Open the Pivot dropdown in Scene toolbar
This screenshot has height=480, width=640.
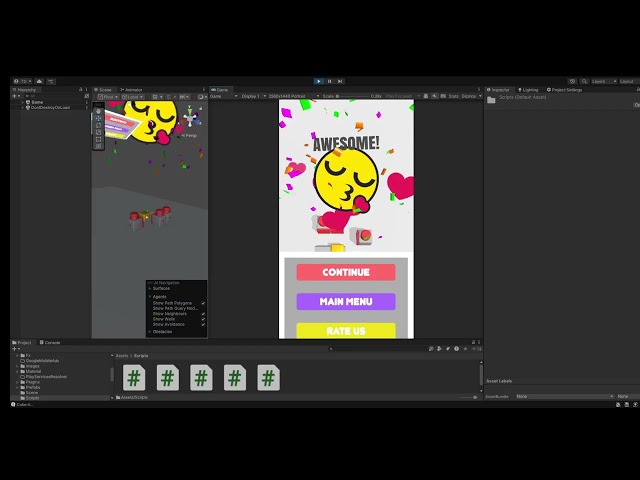pos(108,97)
